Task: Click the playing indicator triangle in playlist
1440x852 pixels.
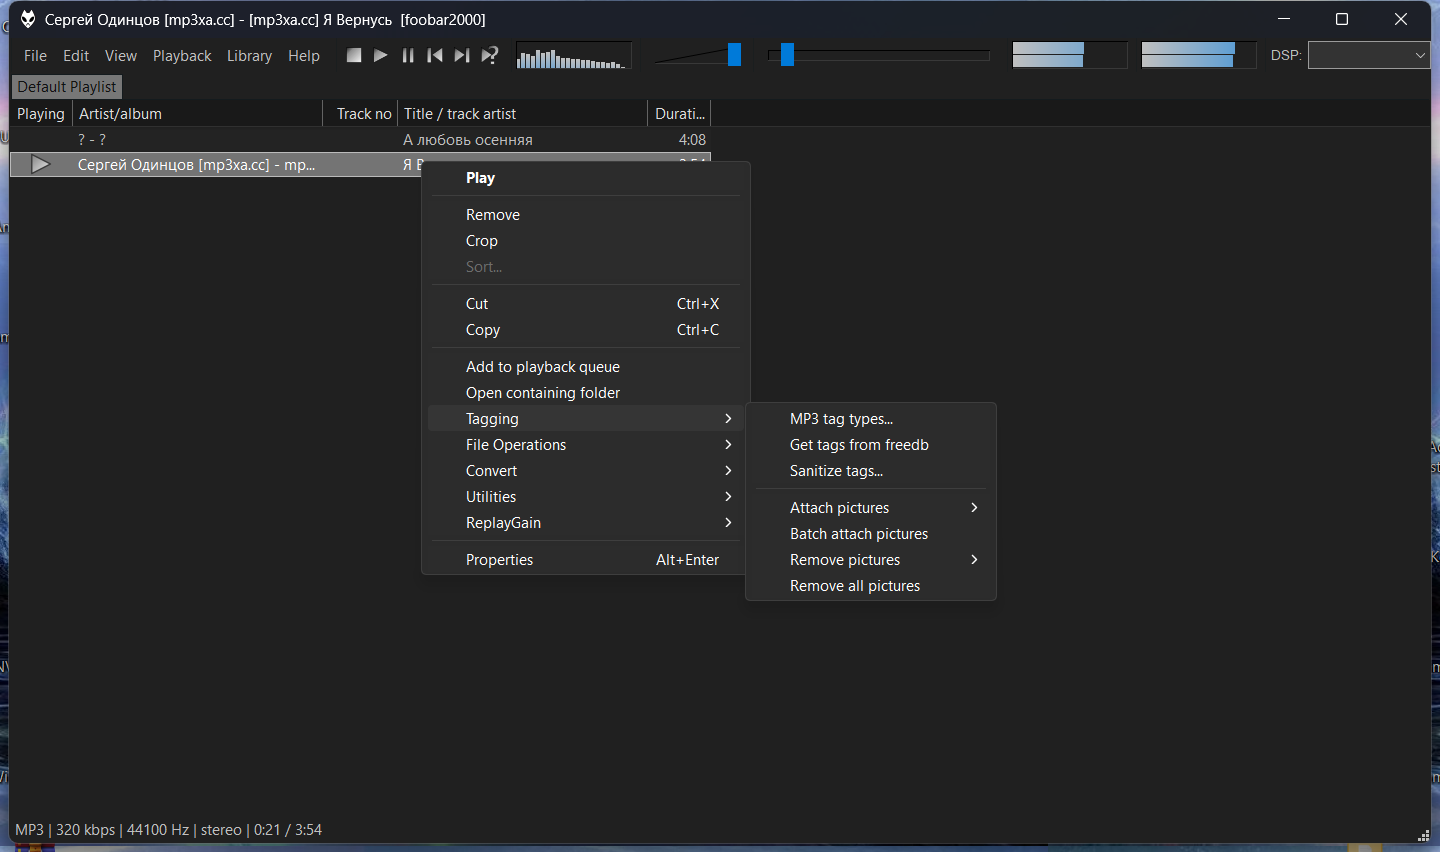Action: click(40, 164)
